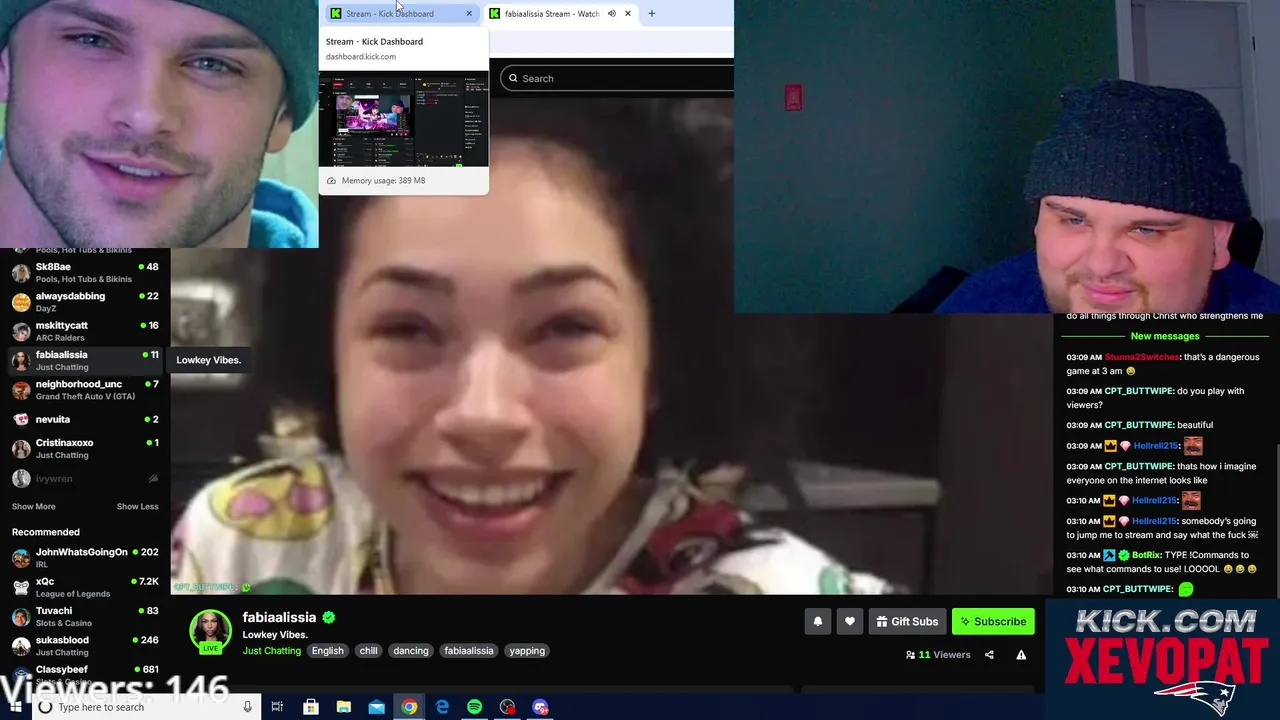Open Google Chrome from the taskbar
This screenshot has width=1280, height=720.
click(409, 707)
